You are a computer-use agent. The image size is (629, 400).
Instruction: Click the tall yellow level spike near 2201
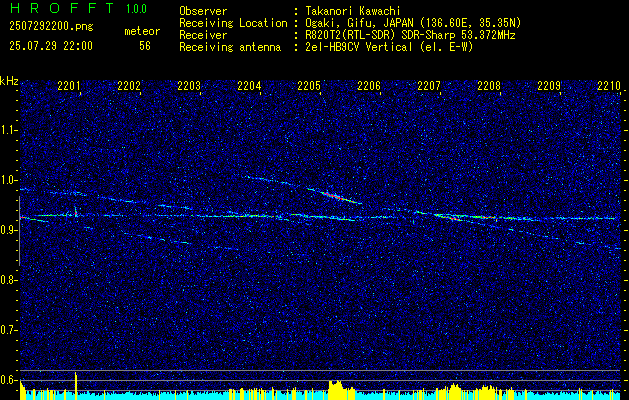(x=75, y=386)
